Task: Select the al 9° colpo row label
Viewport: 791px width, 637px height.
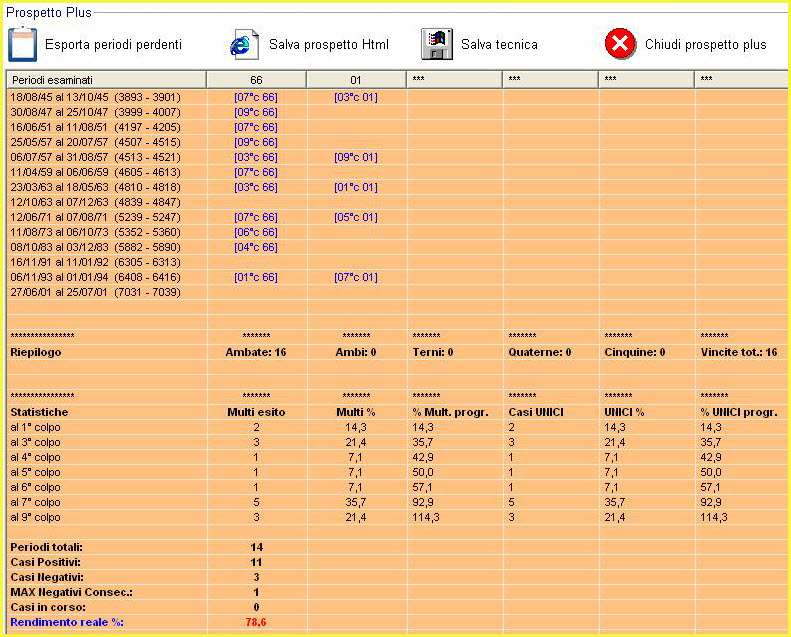Action: point(35,517)
